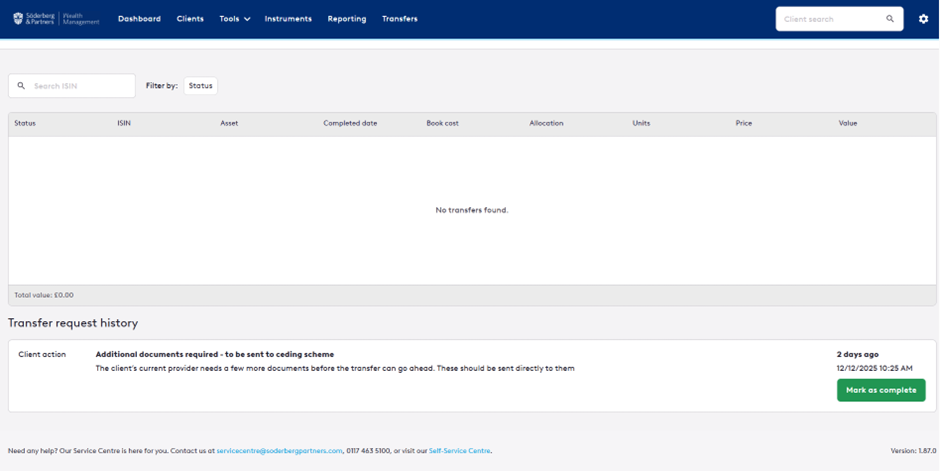Image resolution: width=940 pixels, height=471 pixels.
Task: Open the Status filter
Action: [200, 86]
